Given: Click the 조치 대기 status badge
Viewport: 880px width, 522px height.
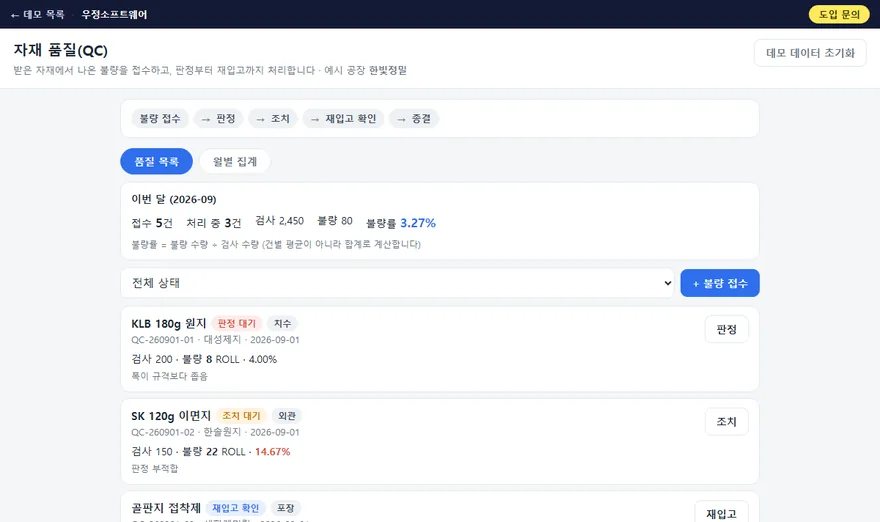Looking at the screenshot, I should coord(241,416).
